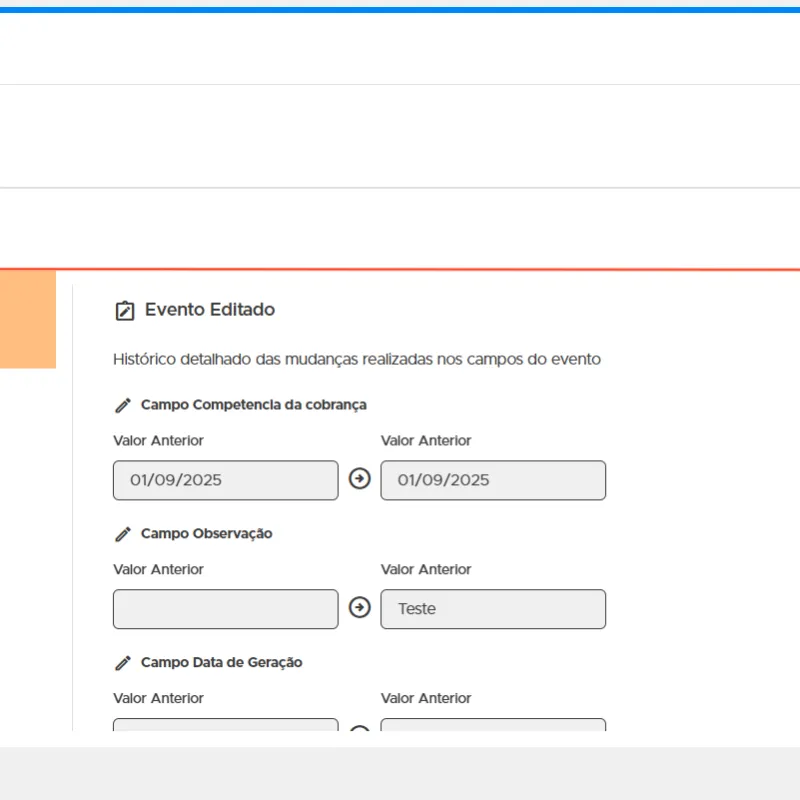Click the Campo Competencia da cobrança label

click(253, 405)
